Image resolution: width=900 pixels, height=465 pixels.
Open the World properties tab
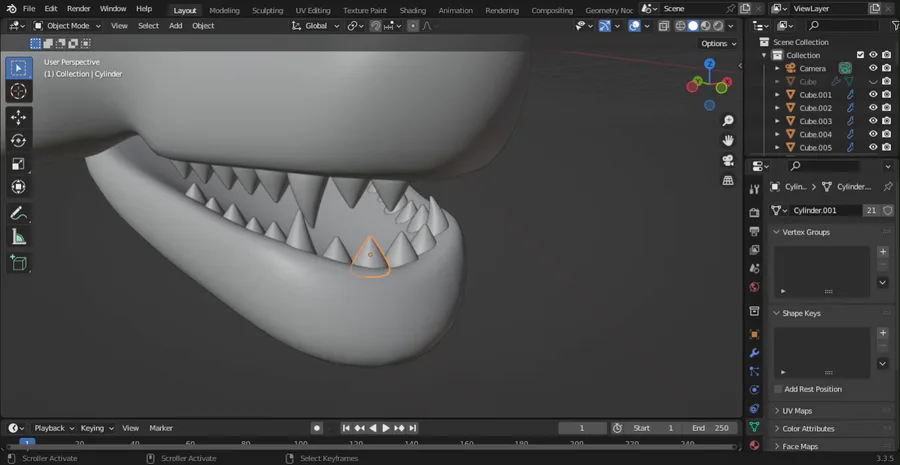tap(755, 286)
